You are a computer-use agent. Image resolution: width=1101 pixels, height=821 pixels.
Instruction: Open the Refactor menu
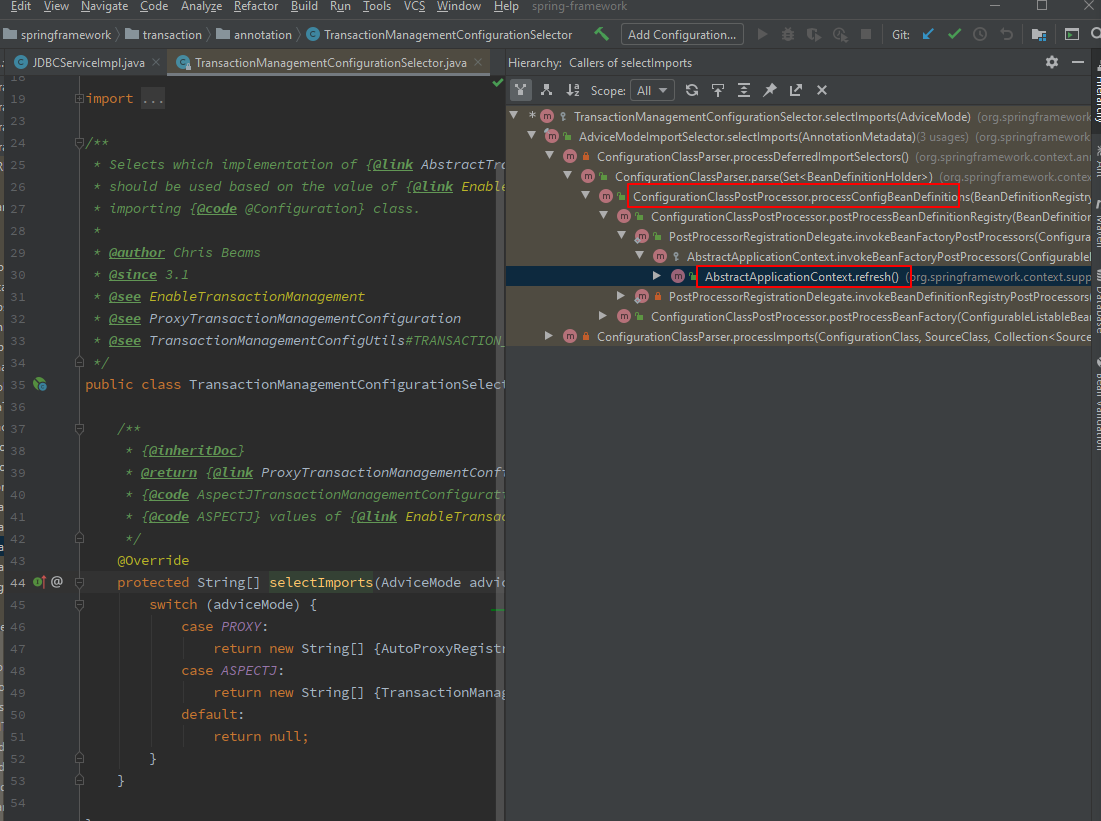coord(256,6)
